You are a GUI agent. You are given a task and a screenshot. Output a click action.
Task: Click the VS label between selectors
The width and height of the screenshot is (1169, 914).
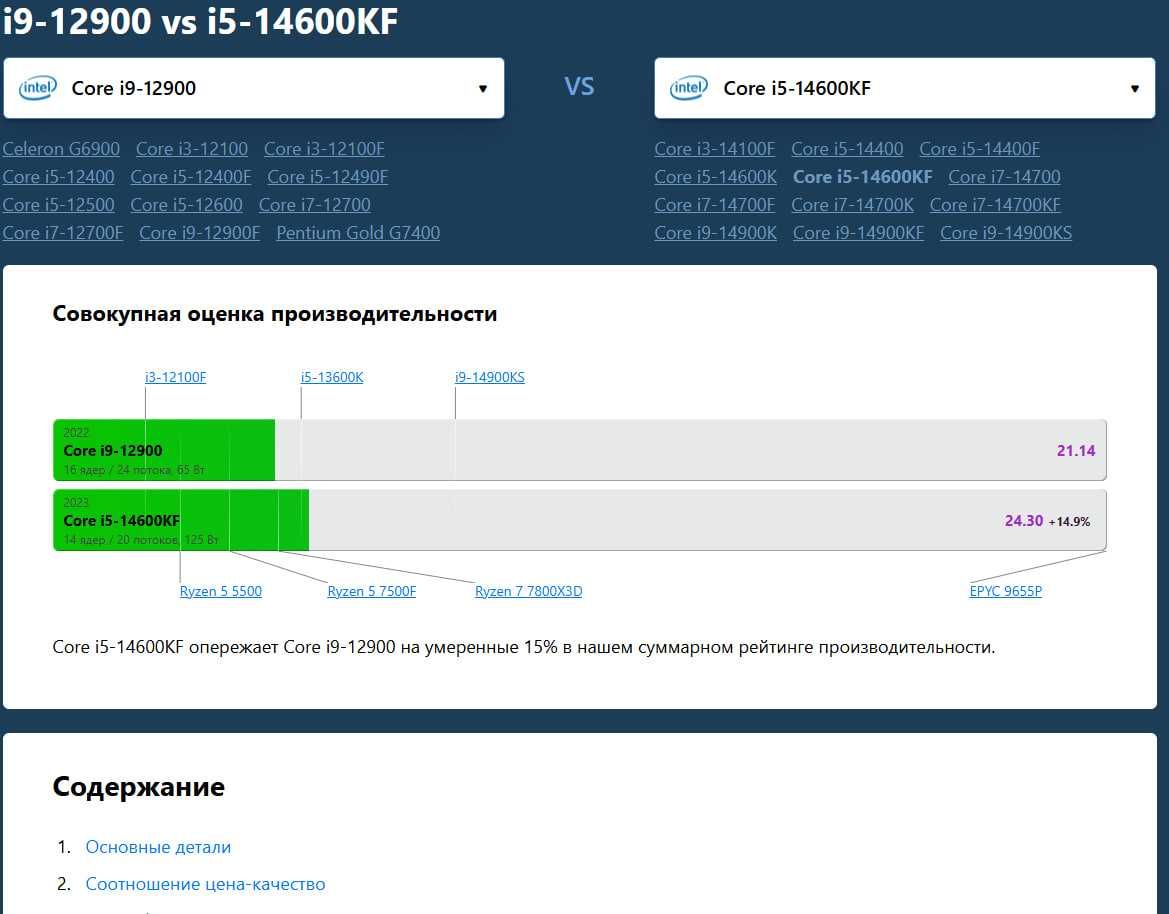point(579,86)
